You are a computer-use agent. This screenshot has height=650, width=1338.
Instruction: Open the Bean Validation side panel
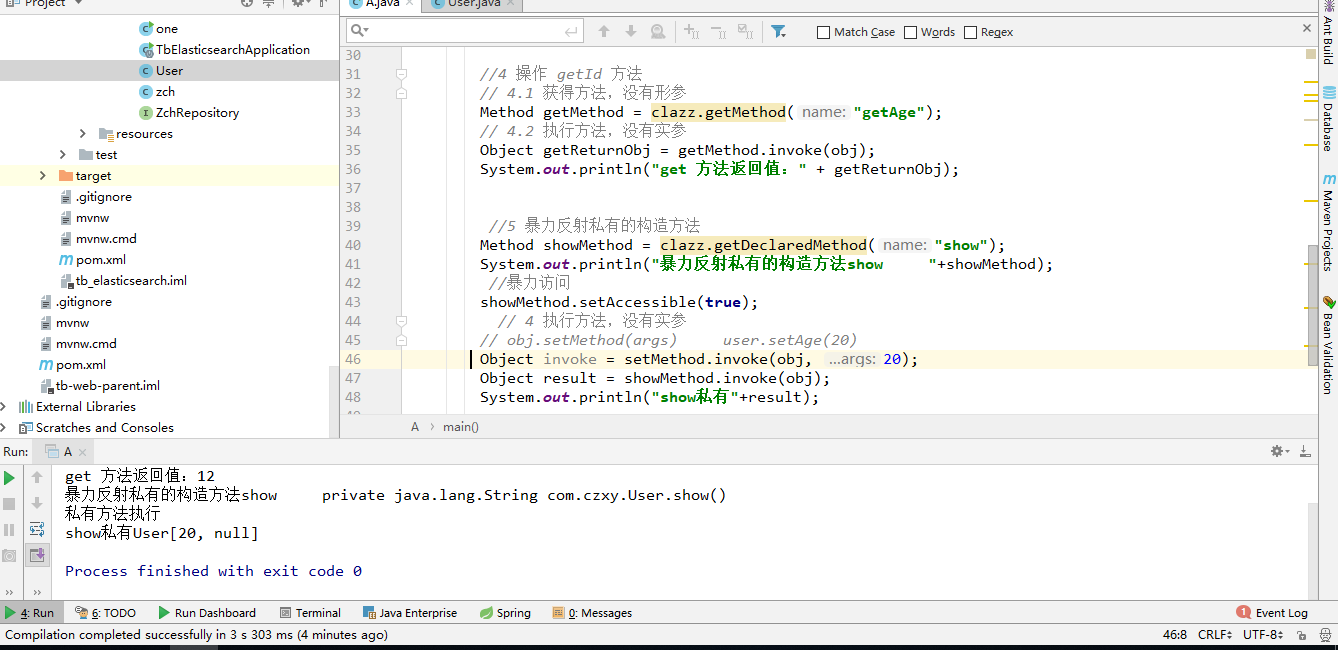click(1328, 344)
